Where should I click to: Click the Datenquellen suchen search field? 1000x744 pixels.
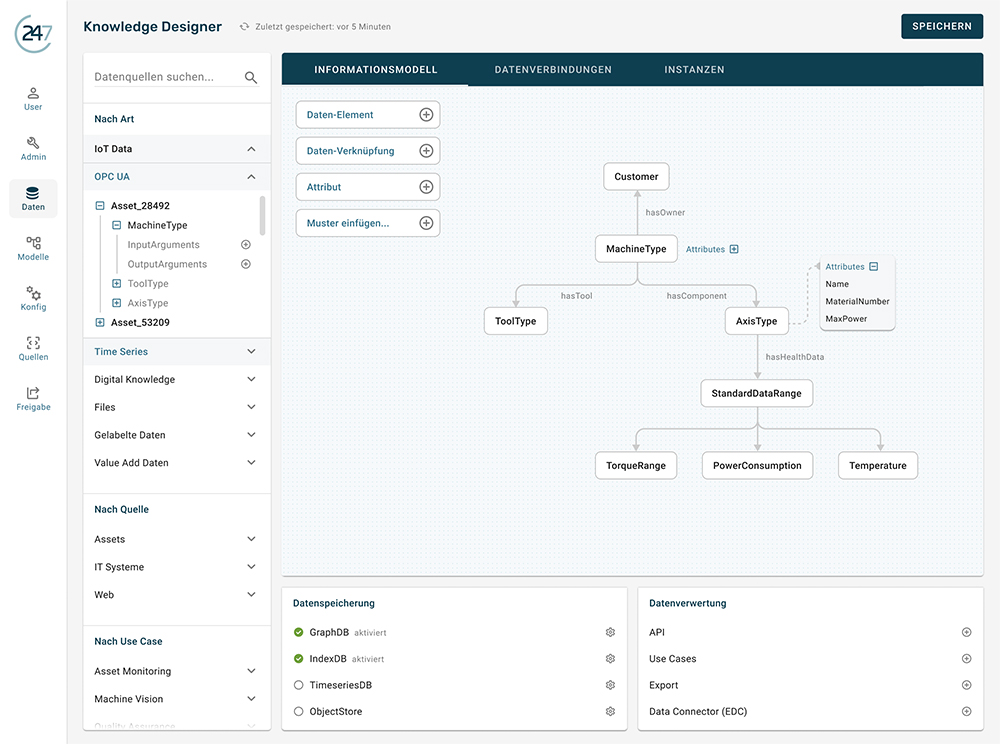click(165, 77)
